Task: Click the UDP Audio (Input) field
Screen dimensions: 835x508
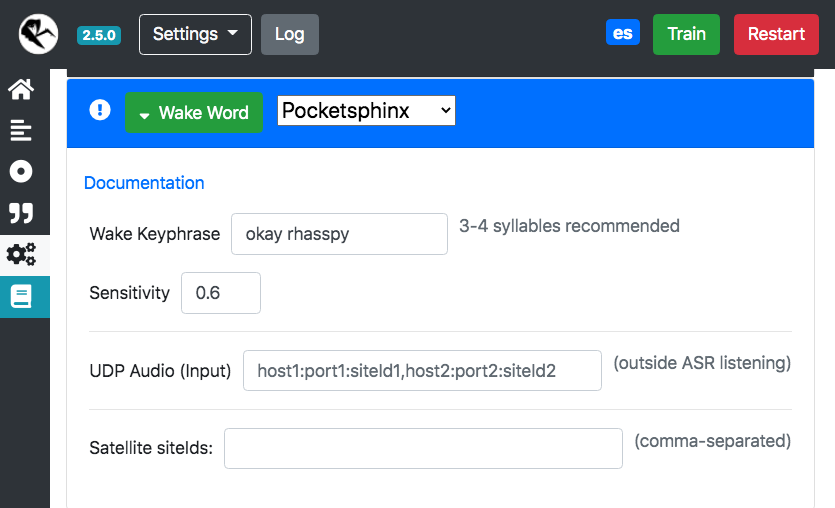Action: click(x=422, y=371)
